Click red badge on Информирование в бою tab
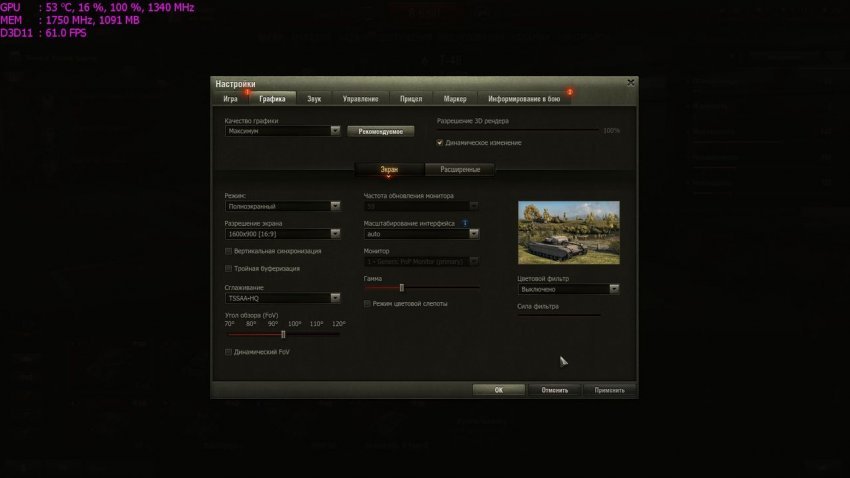The image size is (850, 478). (570, 92)
